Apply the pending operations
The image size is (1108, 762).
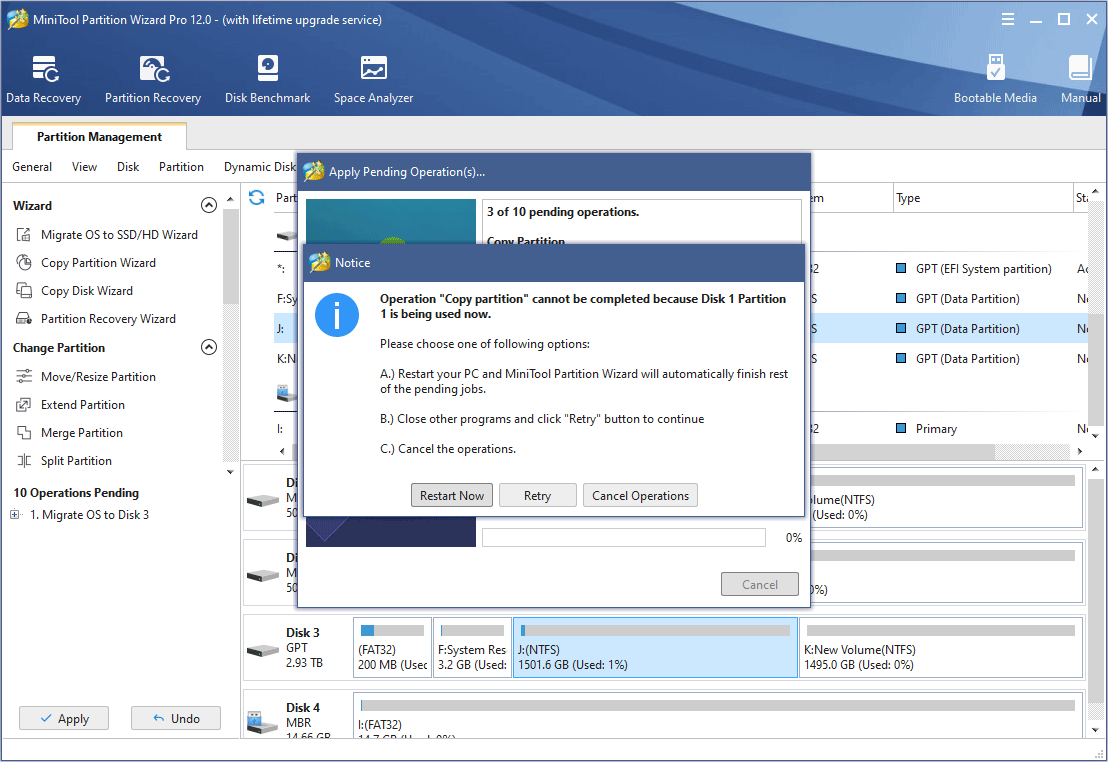[x=64, y=718]
